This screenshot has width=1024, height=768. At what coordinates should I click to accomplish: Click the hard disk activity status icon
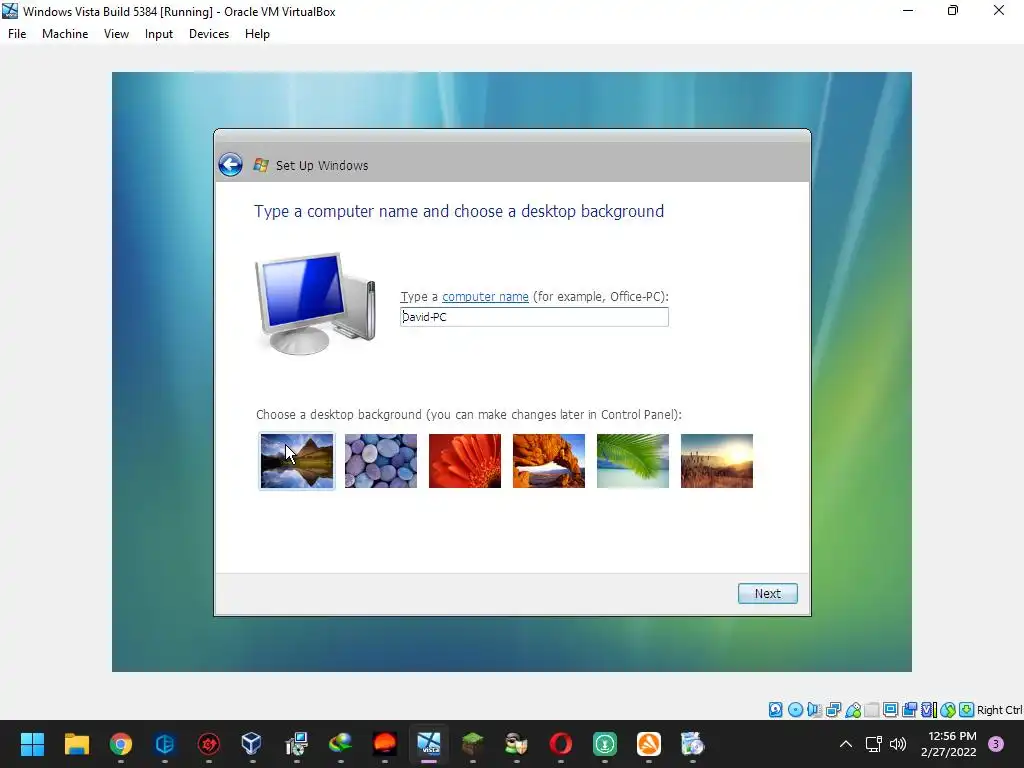[776, 709]
